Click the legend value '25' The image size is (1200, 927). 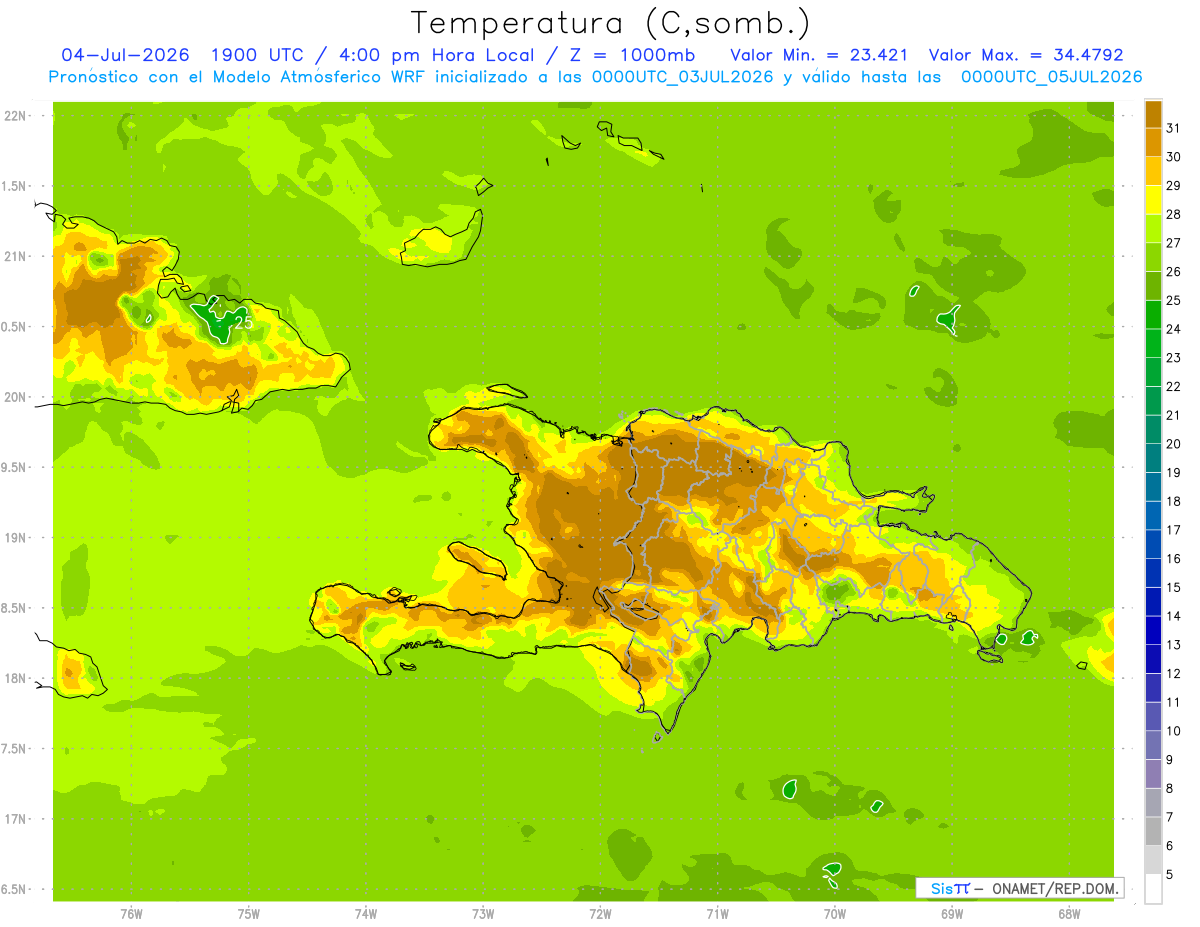(x=1174, y=300)
